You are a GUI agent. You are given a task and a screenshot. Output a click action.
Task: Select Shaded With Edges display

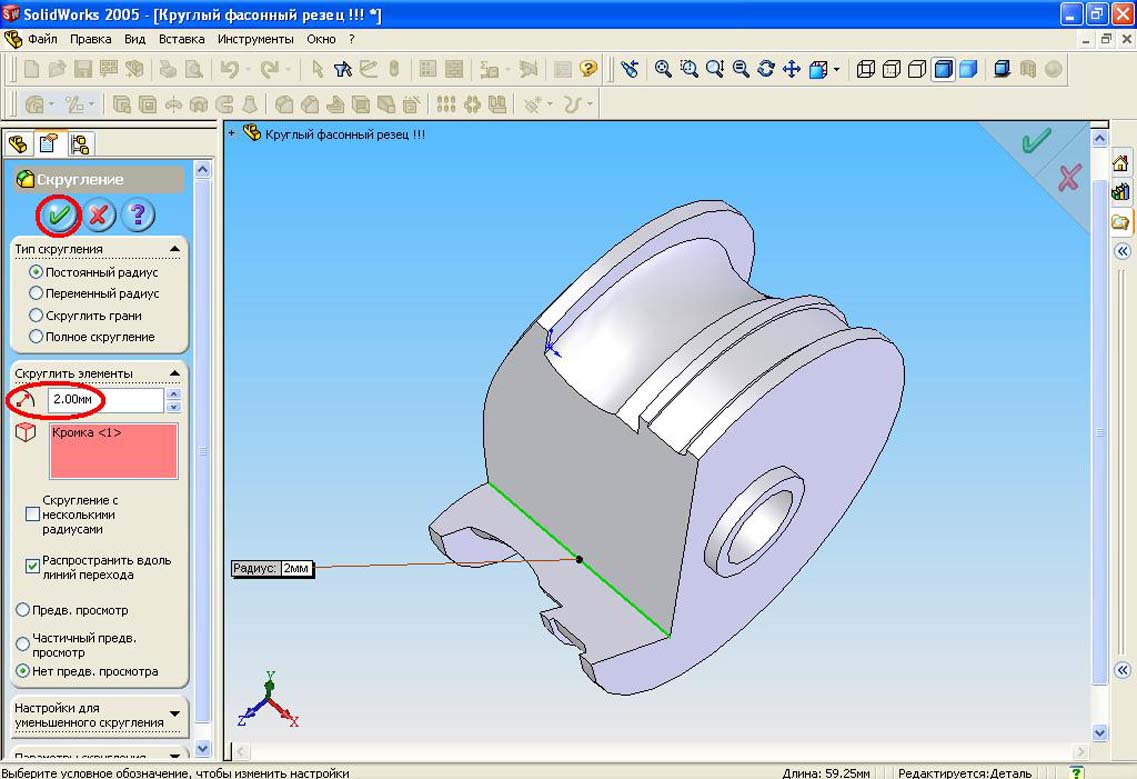click(943, 69)
